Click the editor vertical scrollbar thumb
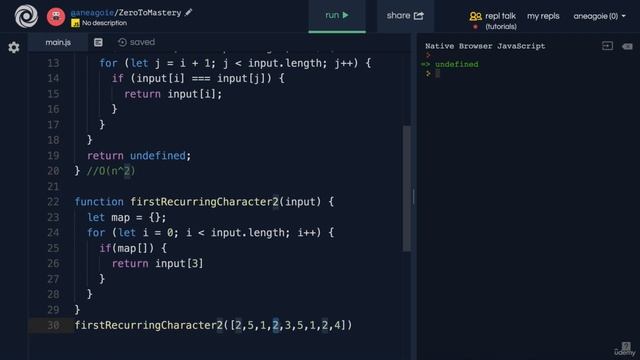The height and width of the screenshot is (360, 640). (407, 188)
